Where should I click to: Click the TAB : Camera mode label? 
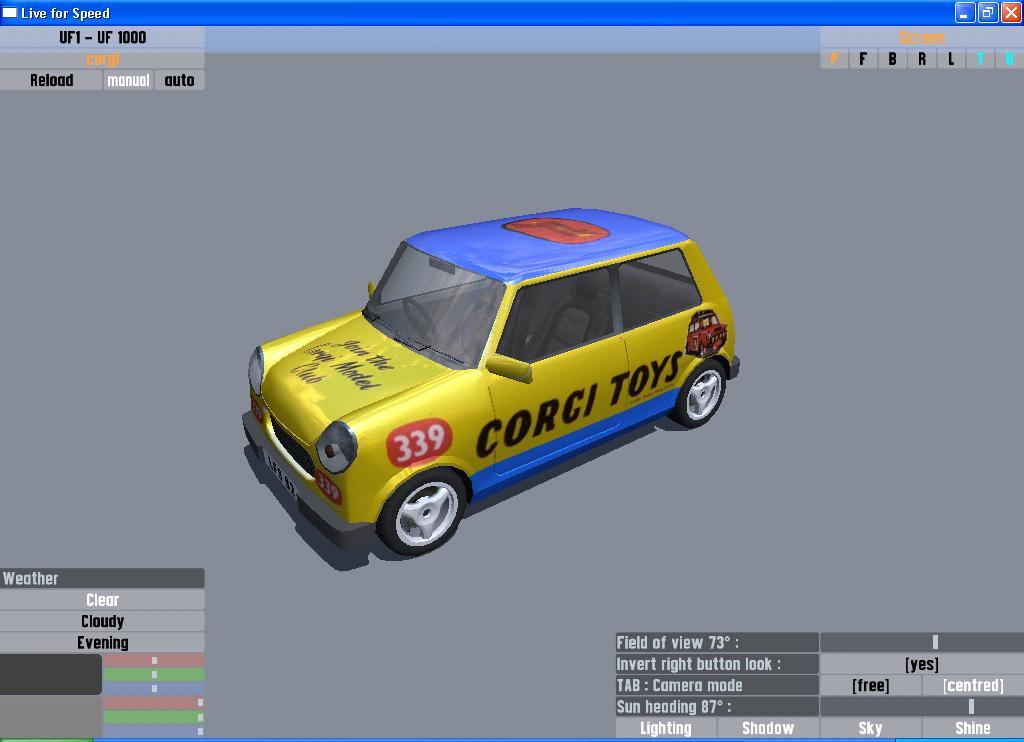(717, 685)
